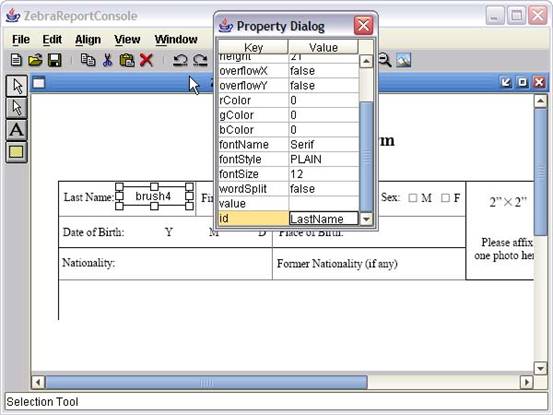Screen dimensions: 553x415
Task: Click the document vertical scrollbar thumb
Action: [540, 172]
